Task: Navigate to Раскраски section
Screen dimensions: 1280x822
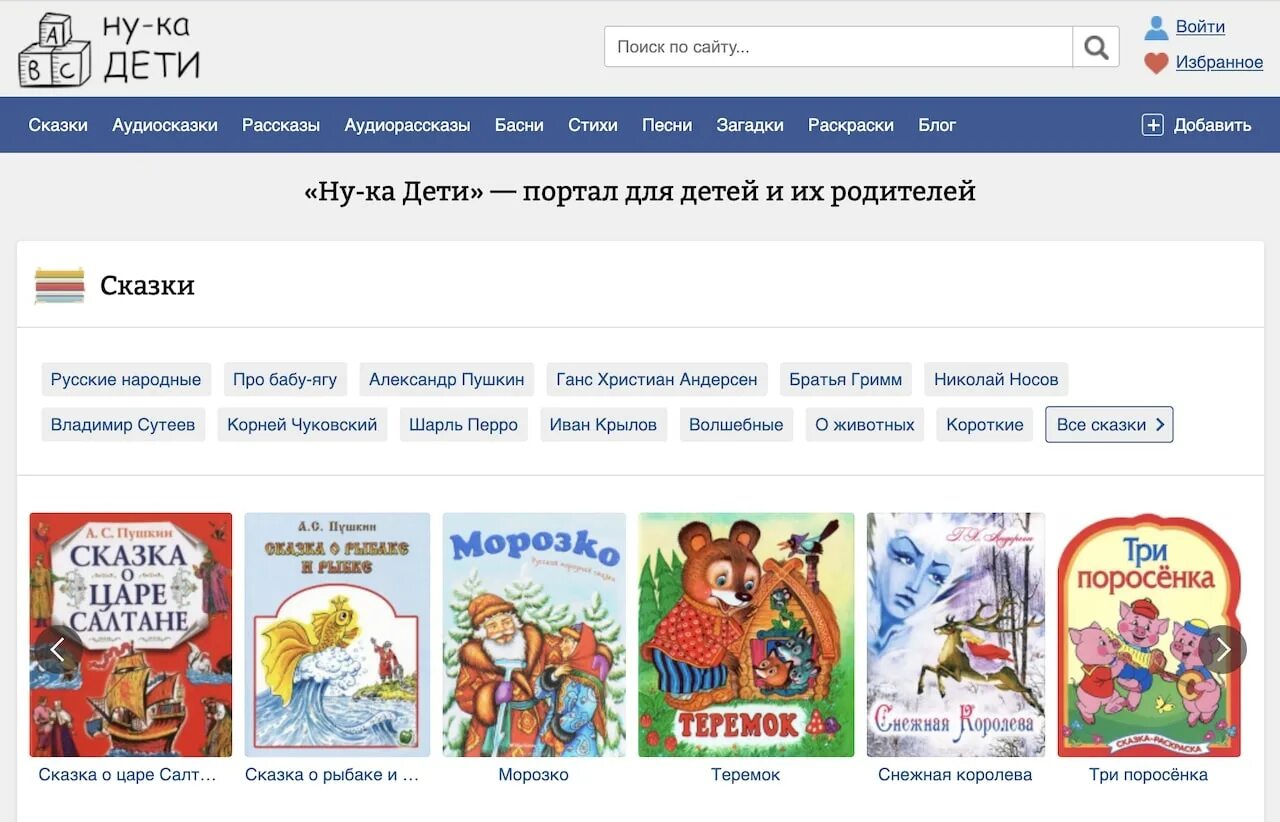Action: point(851,125)
